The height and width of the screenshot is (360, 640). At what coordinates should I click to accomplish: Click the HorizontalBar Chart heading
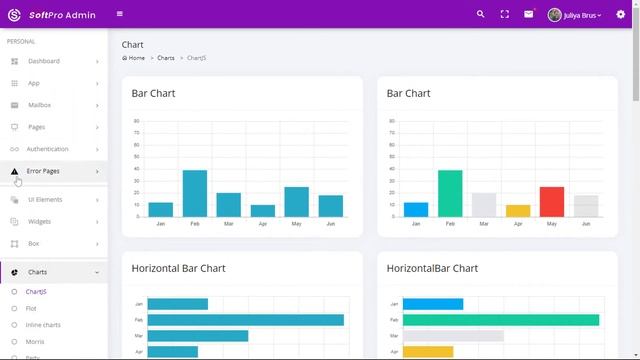coord(432,268)
